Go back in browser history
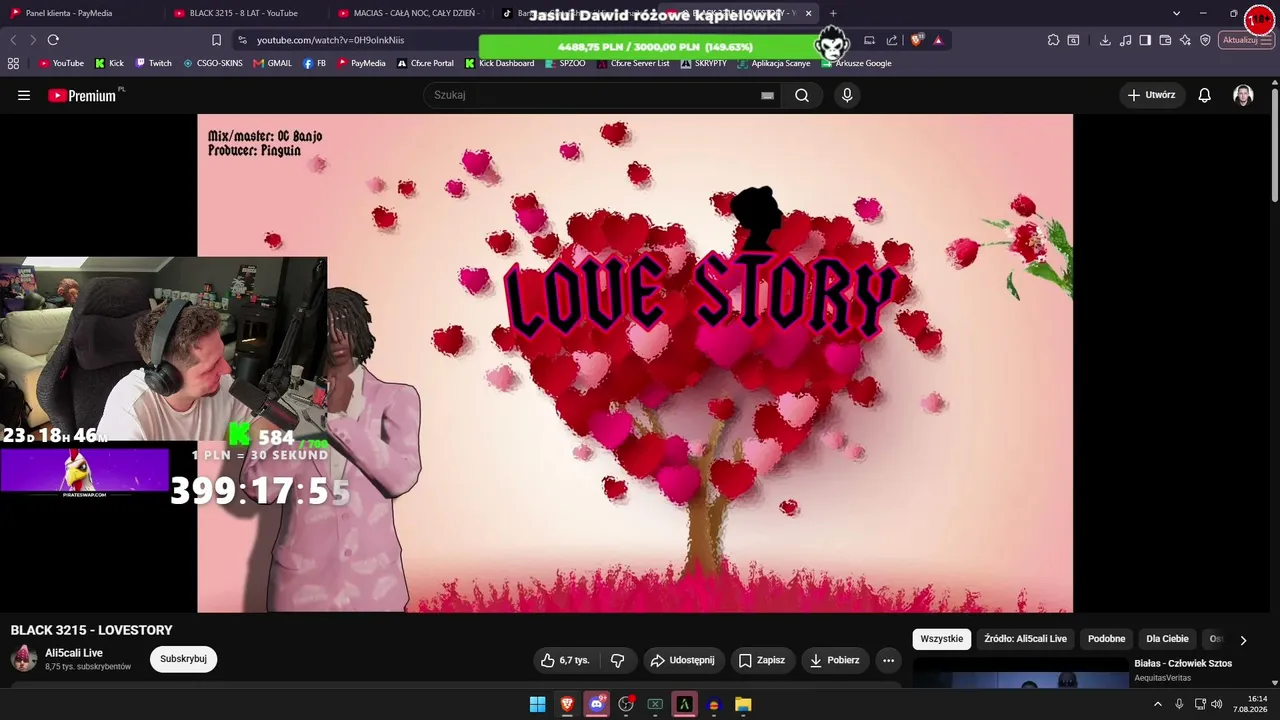This screenshot has height=720, width=1280. point(13,40)
